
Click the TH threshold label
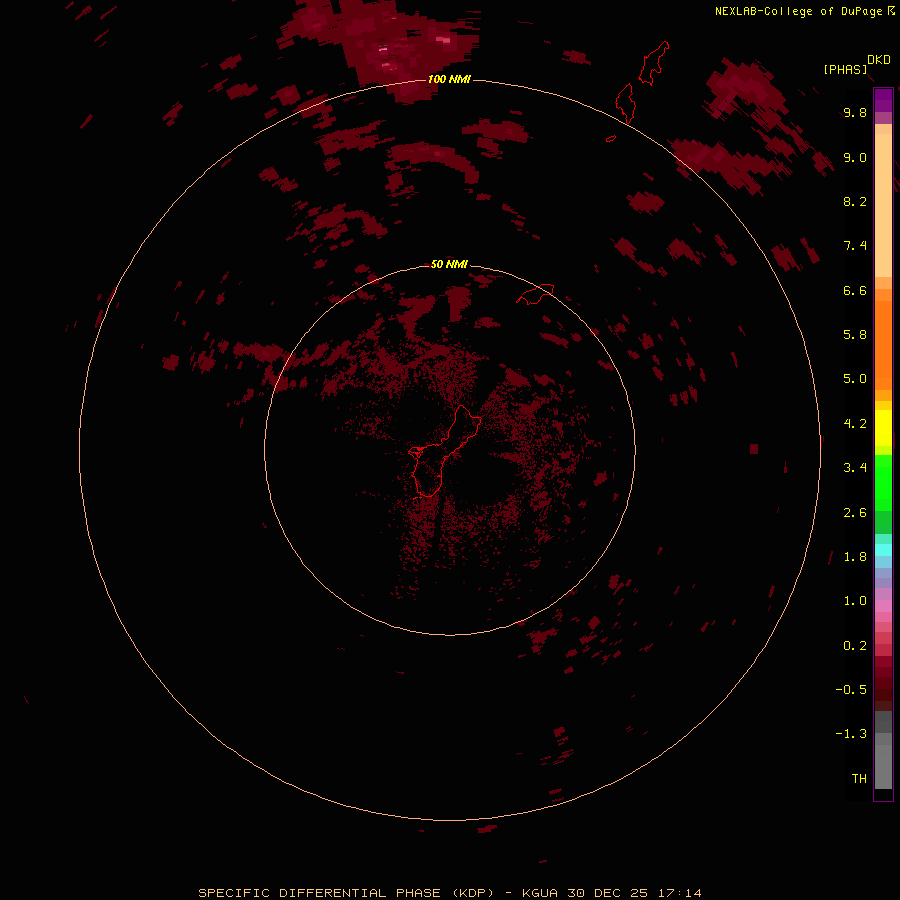pos(859,779)
